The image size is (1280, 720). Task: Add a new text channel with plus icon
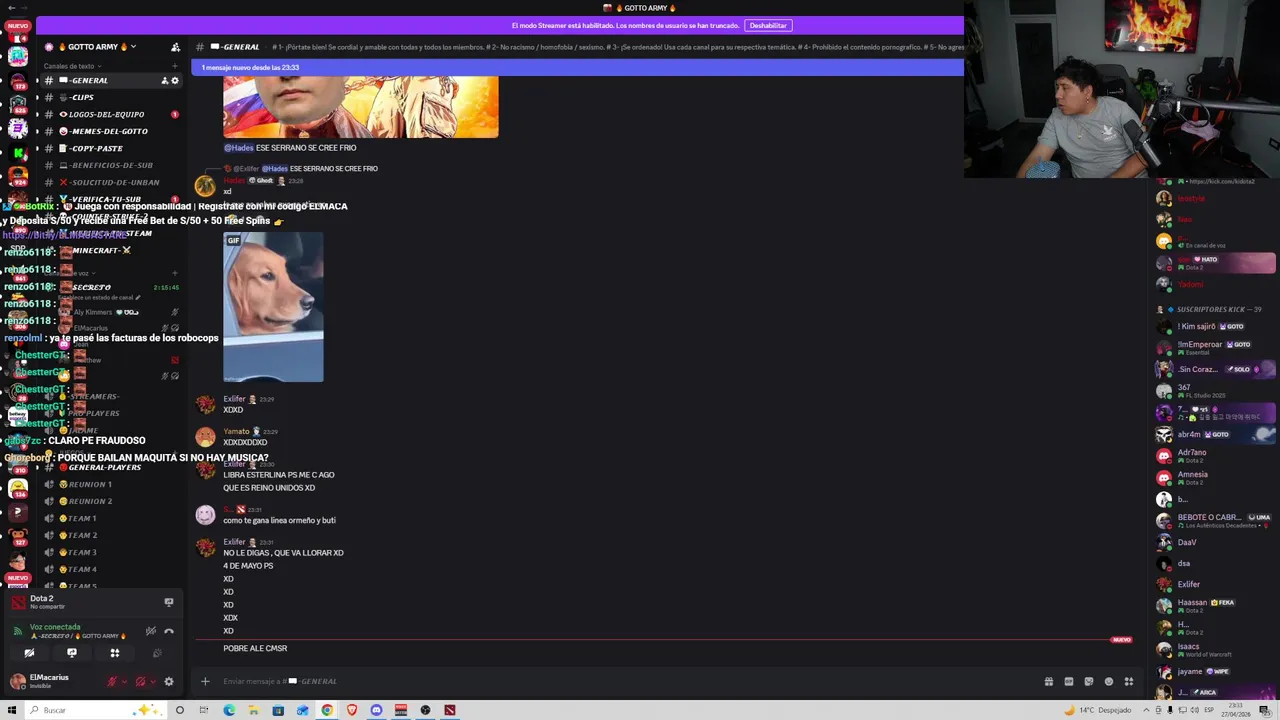click(175, 66)
